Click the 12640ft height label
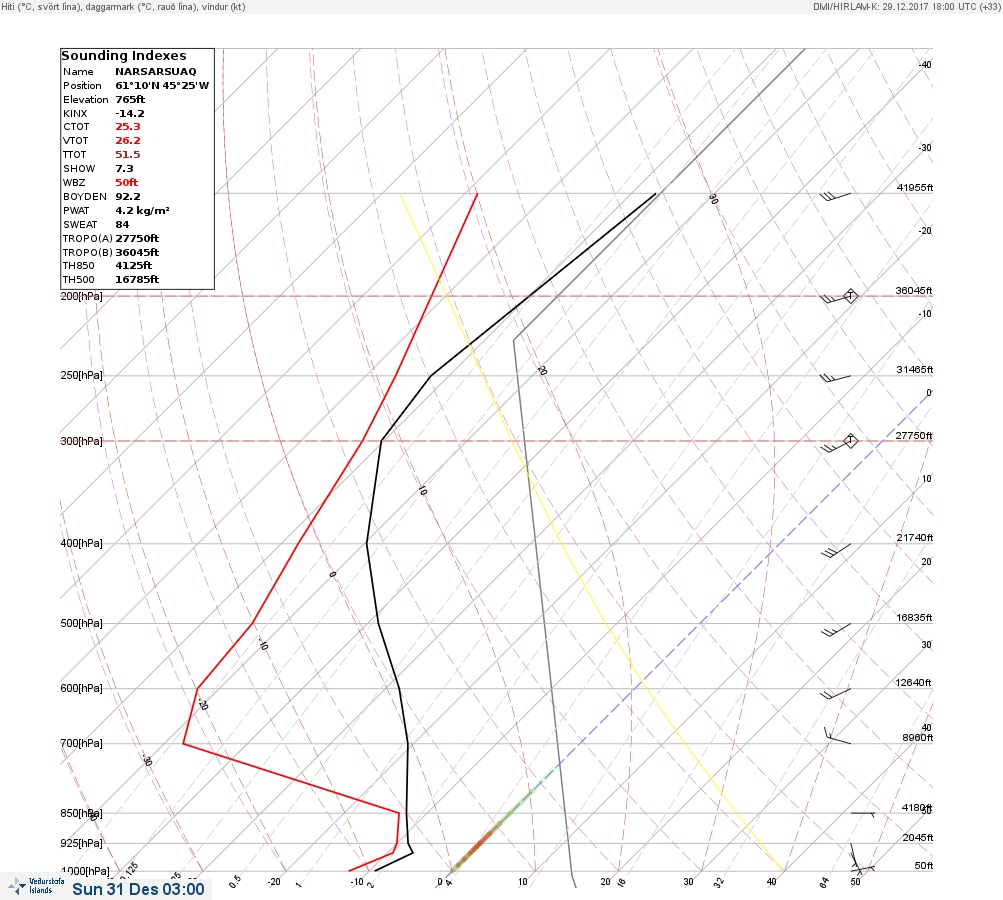The image size is (1003, 900). (x=913, y=683)
